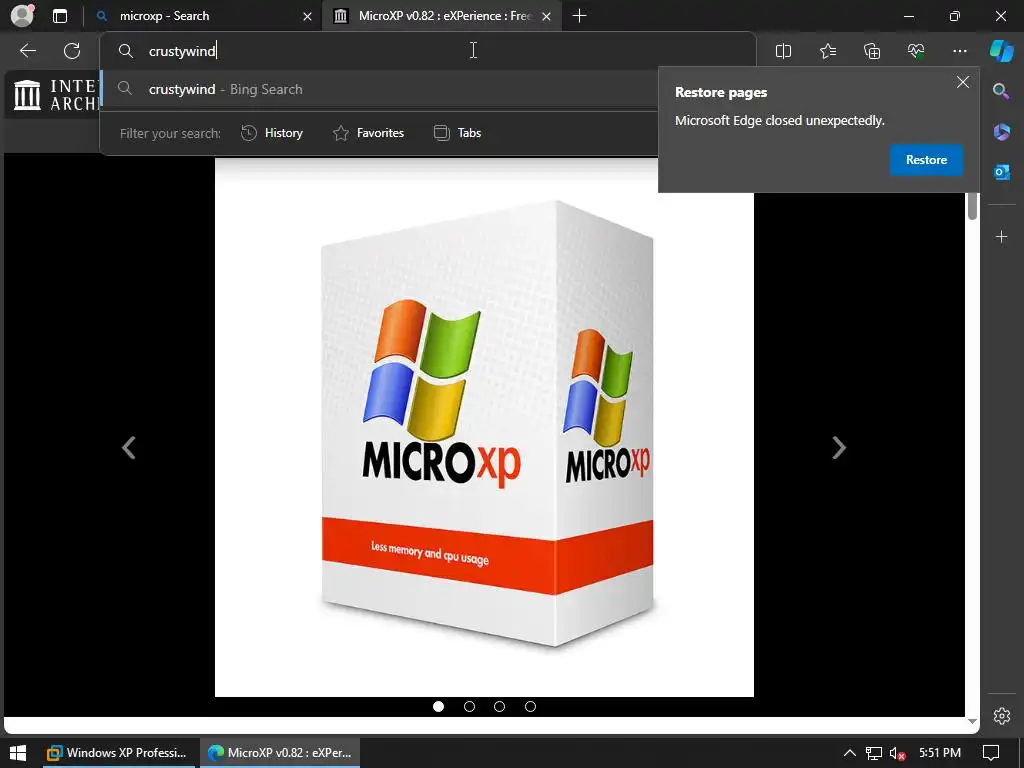Open the notification center icon

[x=991, y=753]
